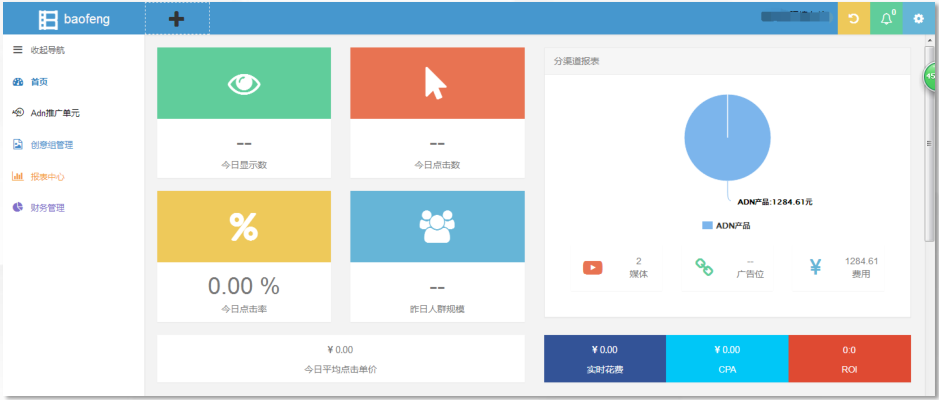Click the 实时花费 dark blue tile
Image resolution: width=939 pixels, height=400 pixels.
point(605,359)
